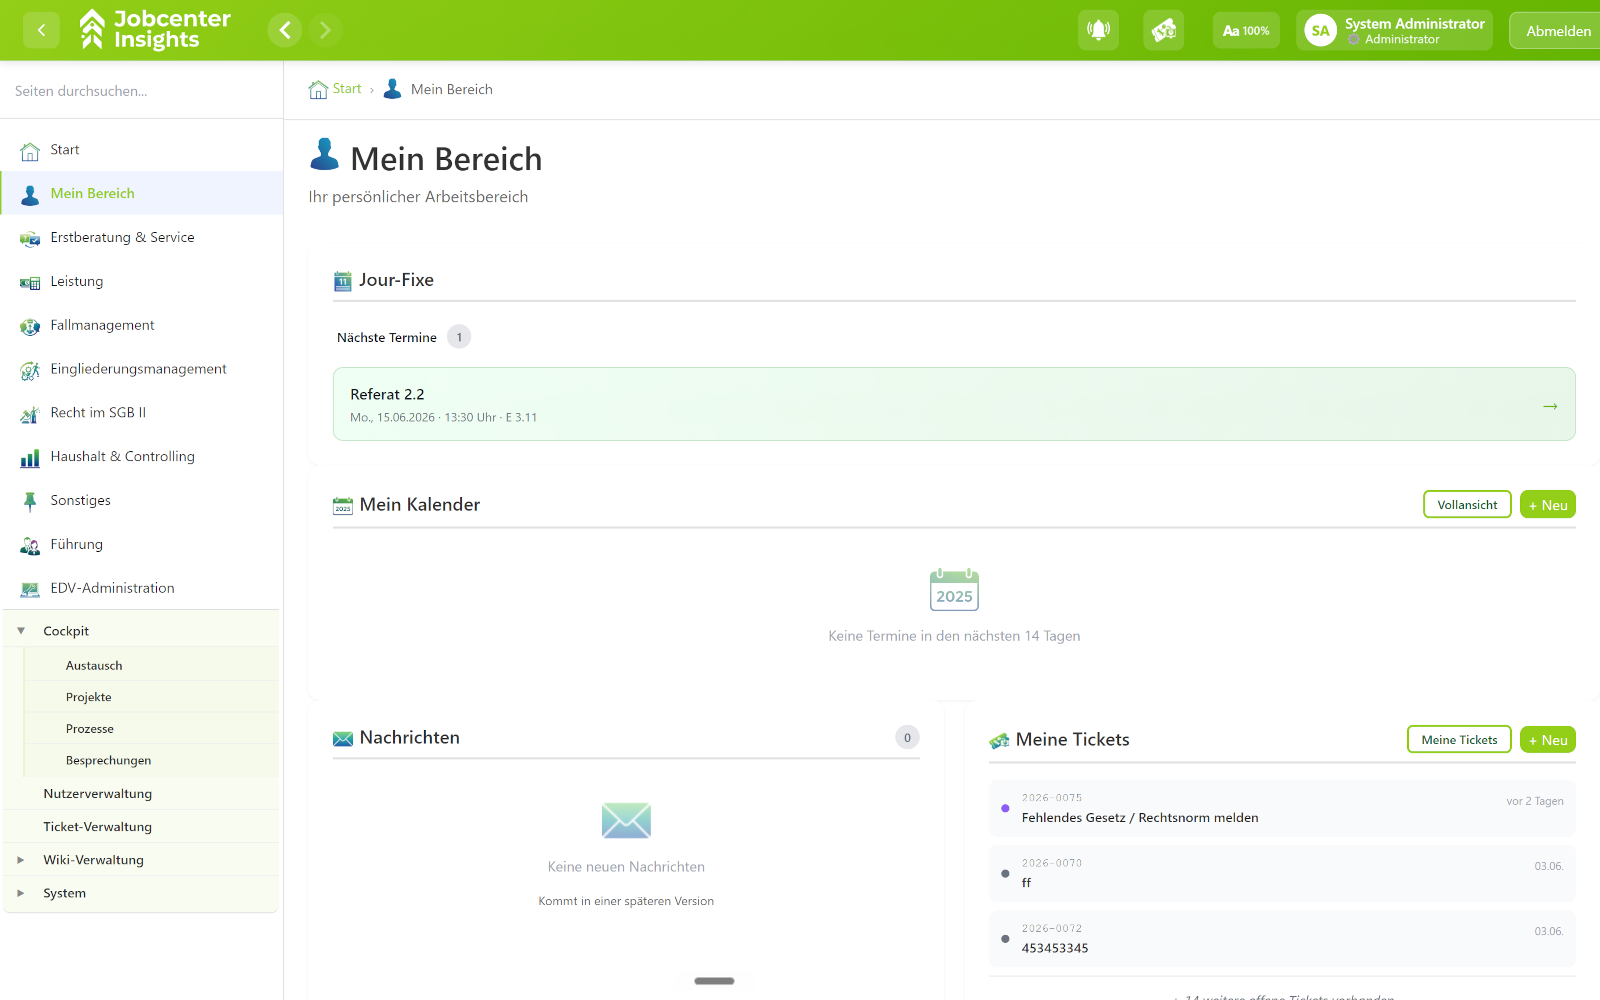Click Mein Bereich breadcrumb person icon
Viewport: 1600px width, 1000px height.
393,89
